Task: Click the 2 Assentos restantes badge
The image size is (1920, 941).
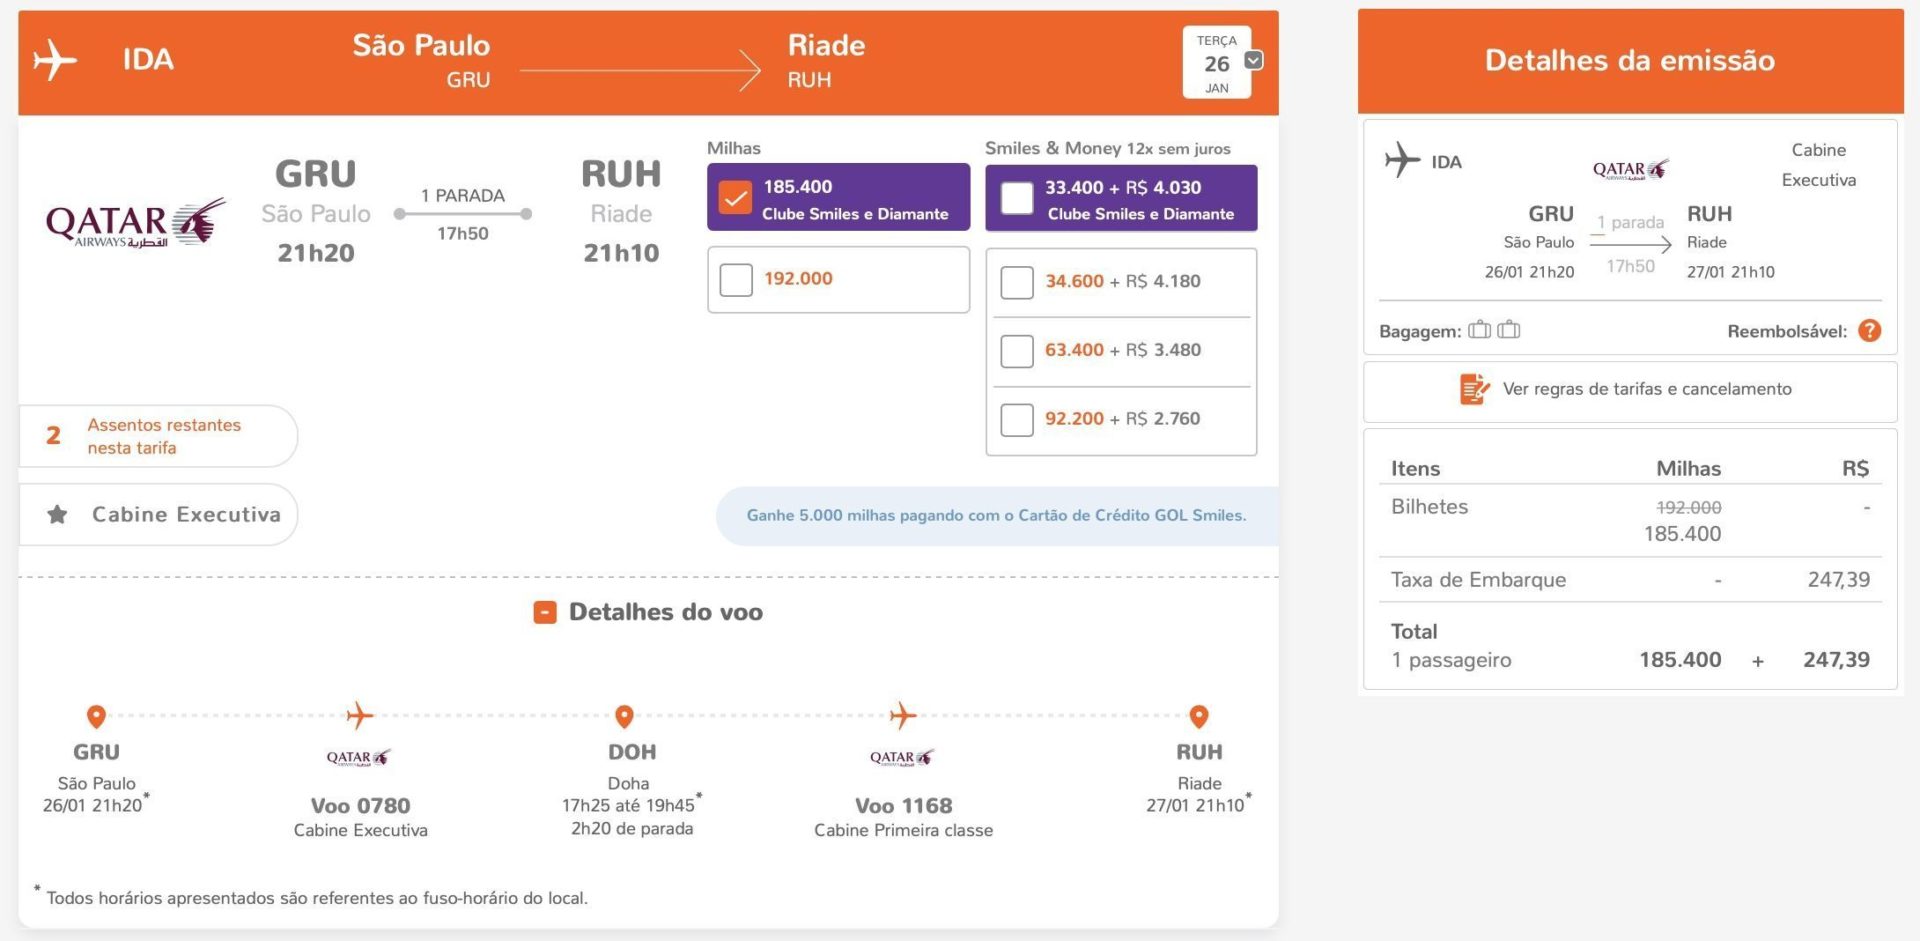Action: (x=160, y=436)
